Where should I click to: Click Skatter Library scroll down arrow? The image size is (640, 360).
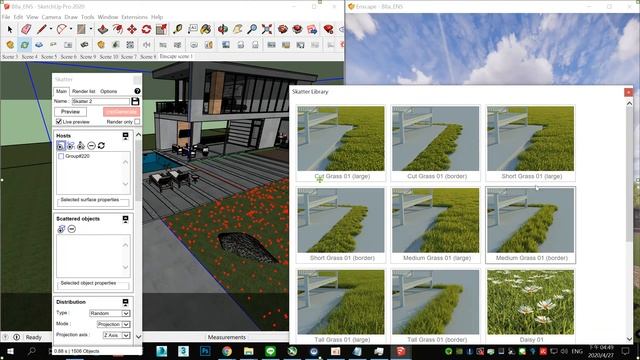pyautogui.click(x=629, y=339)
